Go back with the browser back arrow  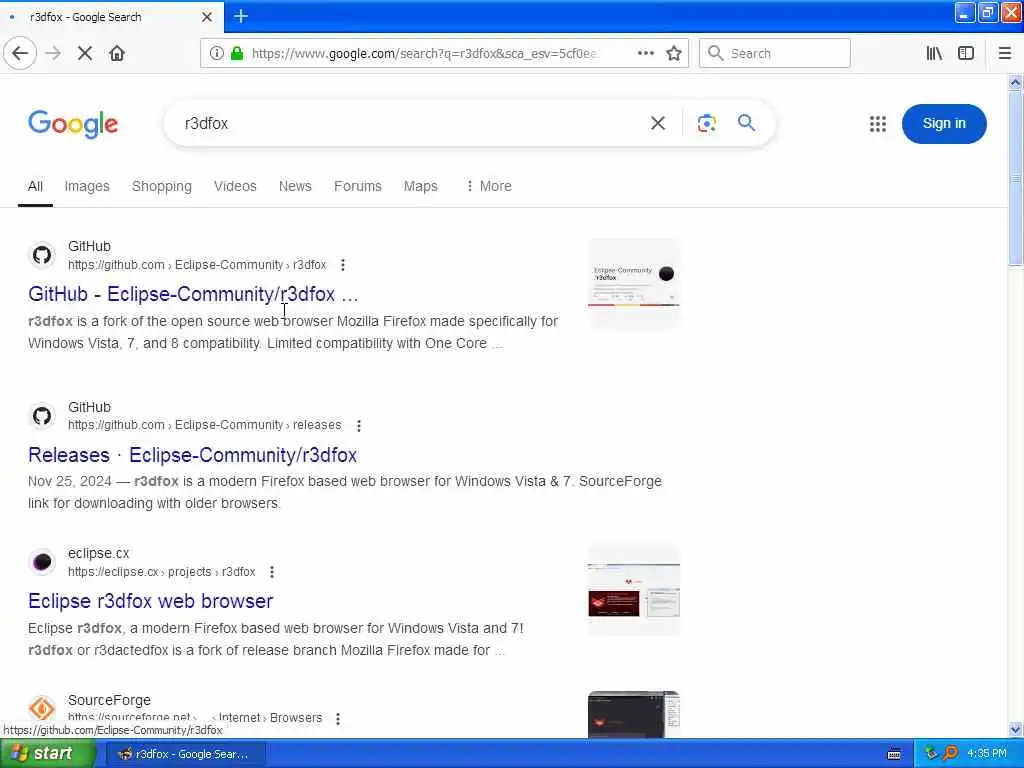(20, 54)
